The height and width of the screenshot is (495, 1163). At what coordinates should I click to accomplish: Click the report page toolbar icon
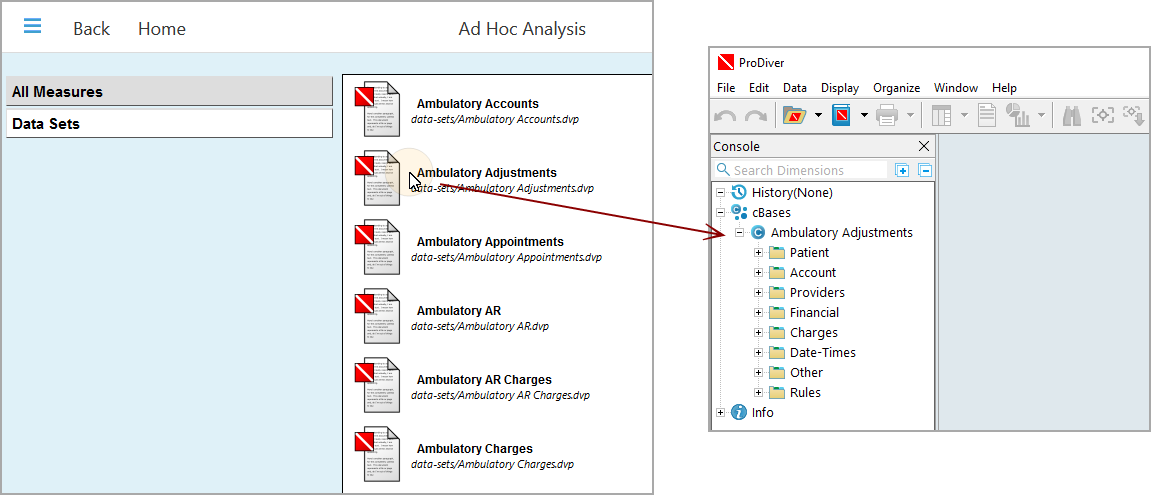(x=986, y=115)
